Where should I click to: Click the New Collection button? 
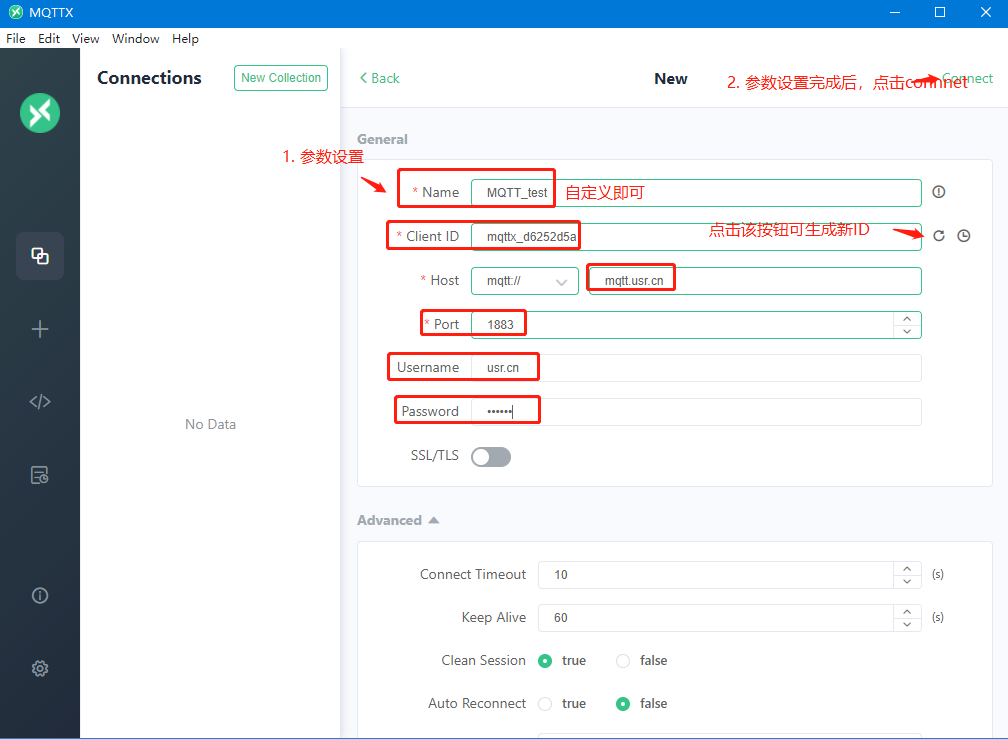click(x=281, y=78)
